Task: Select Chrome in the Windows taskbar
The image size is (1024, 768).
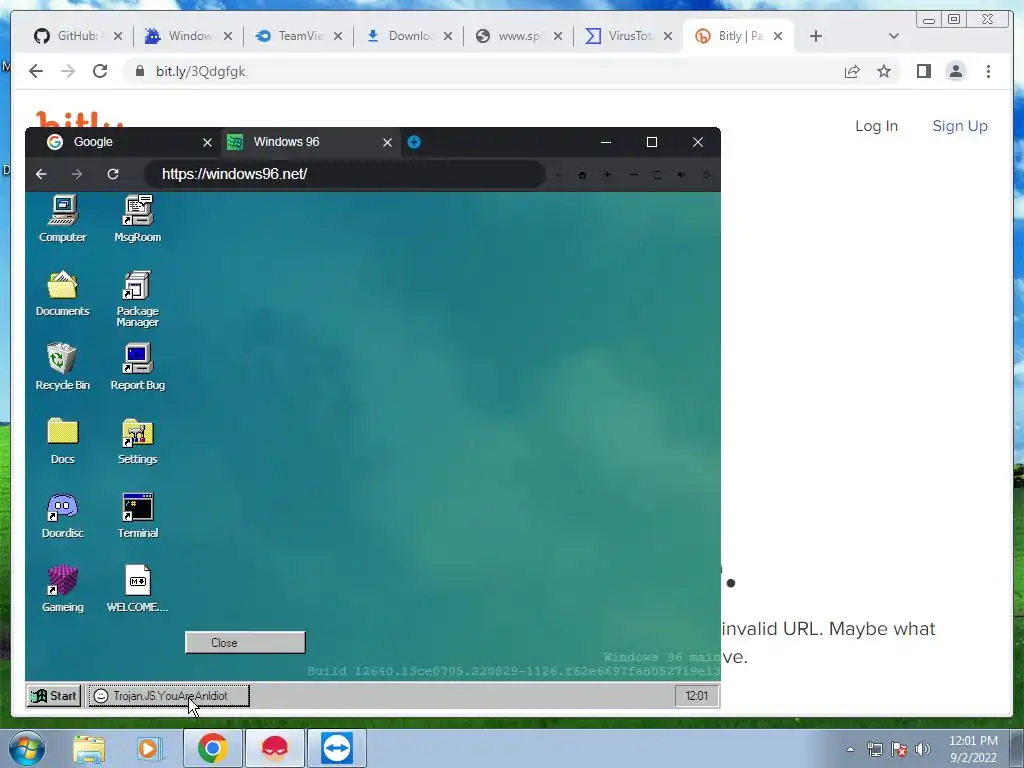Action: pyautogui.click(x=212, y=748)
